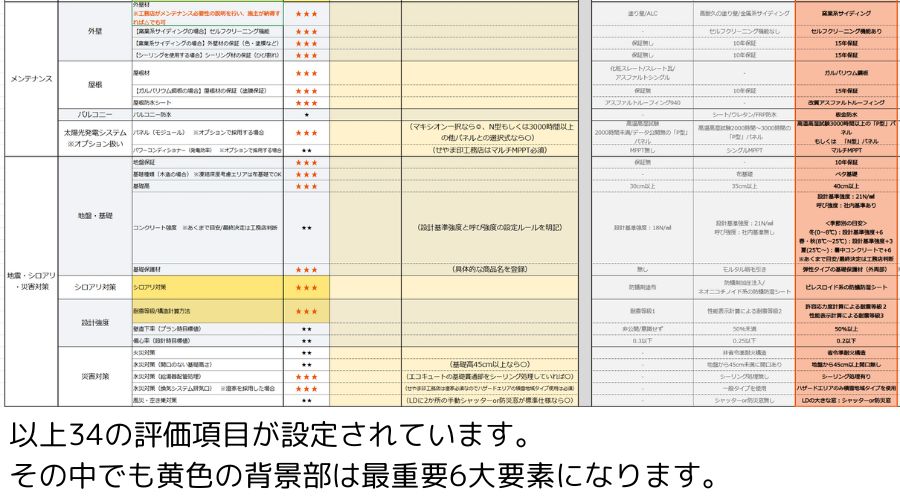Select the single-star rating for バルコニー防水
The image size is (900, 500).
307,115
